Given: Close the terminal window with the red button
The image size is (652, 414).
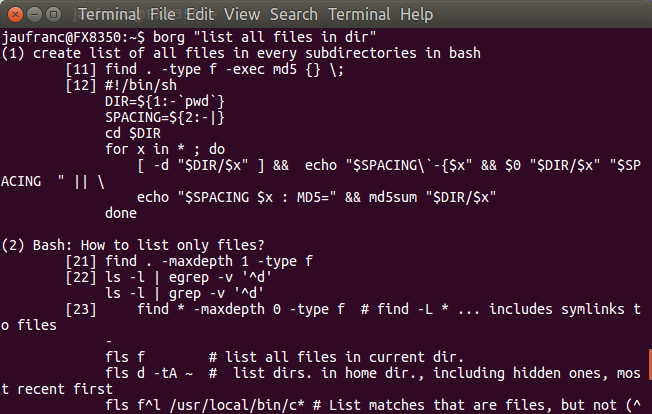Looking at the screenshot, I should click(15, 15).
